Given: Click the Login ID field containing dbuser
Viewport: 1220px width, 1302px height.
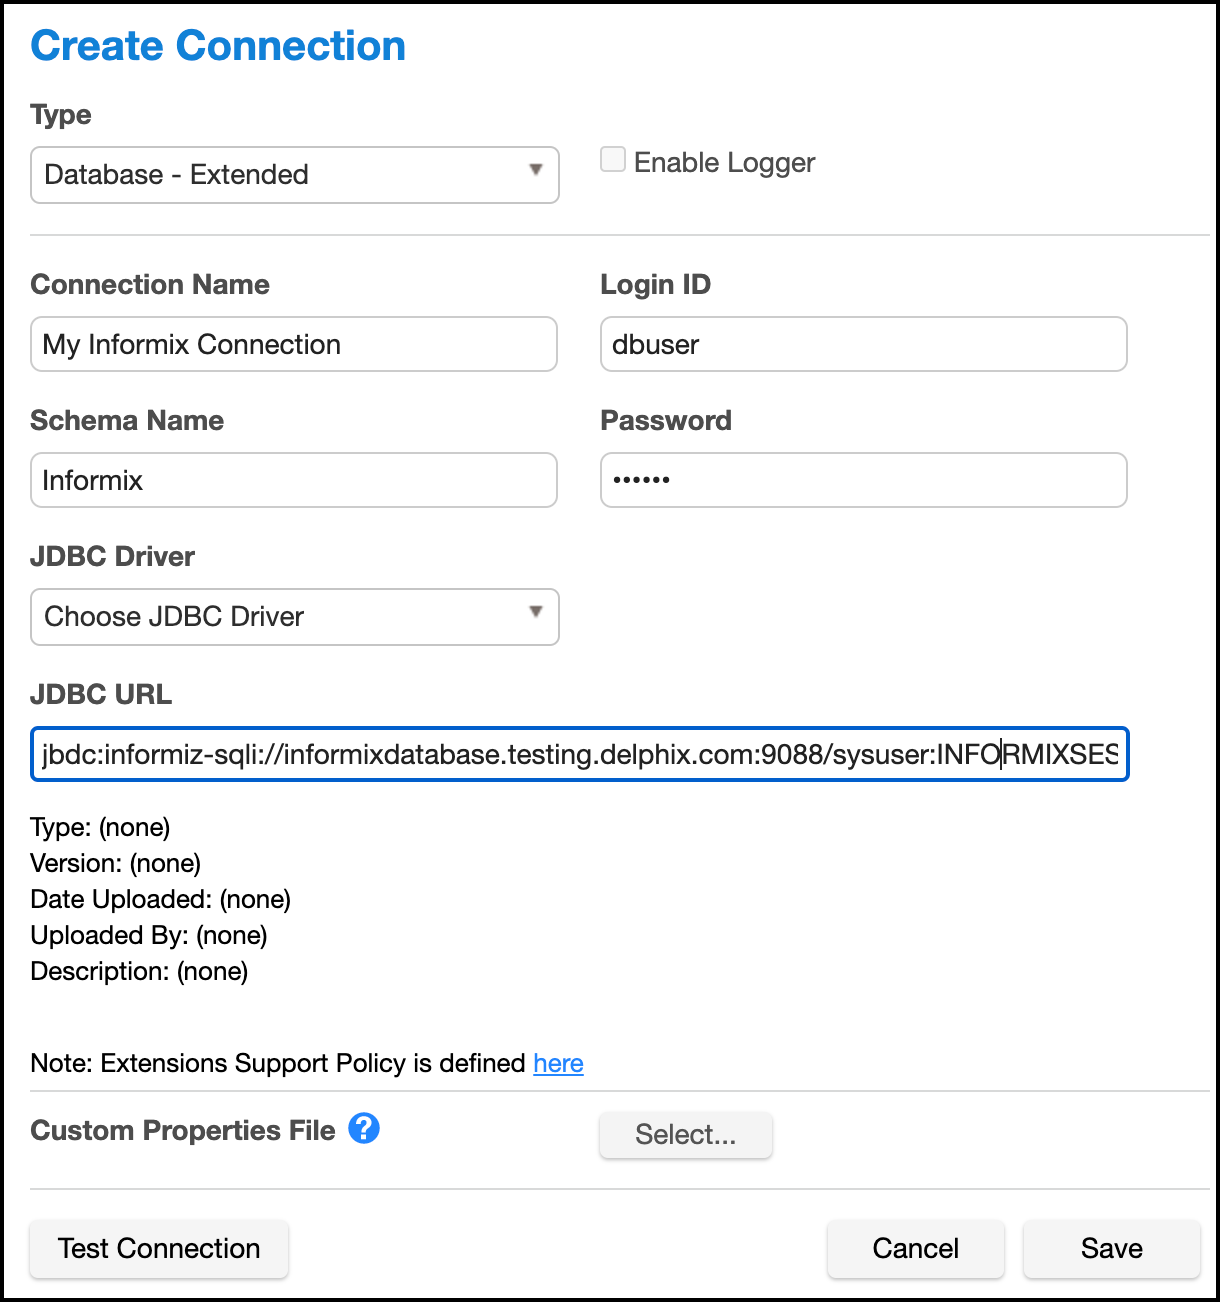Looking at the screenshot, I should tap(863, 345).
